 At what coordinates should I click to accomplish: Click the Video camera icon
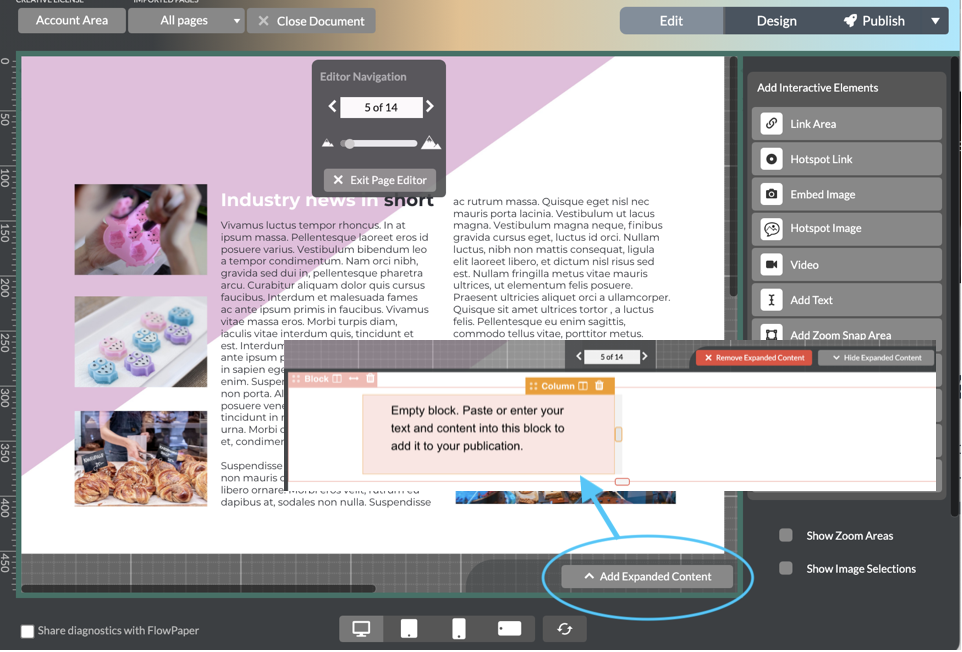[771, 264]
